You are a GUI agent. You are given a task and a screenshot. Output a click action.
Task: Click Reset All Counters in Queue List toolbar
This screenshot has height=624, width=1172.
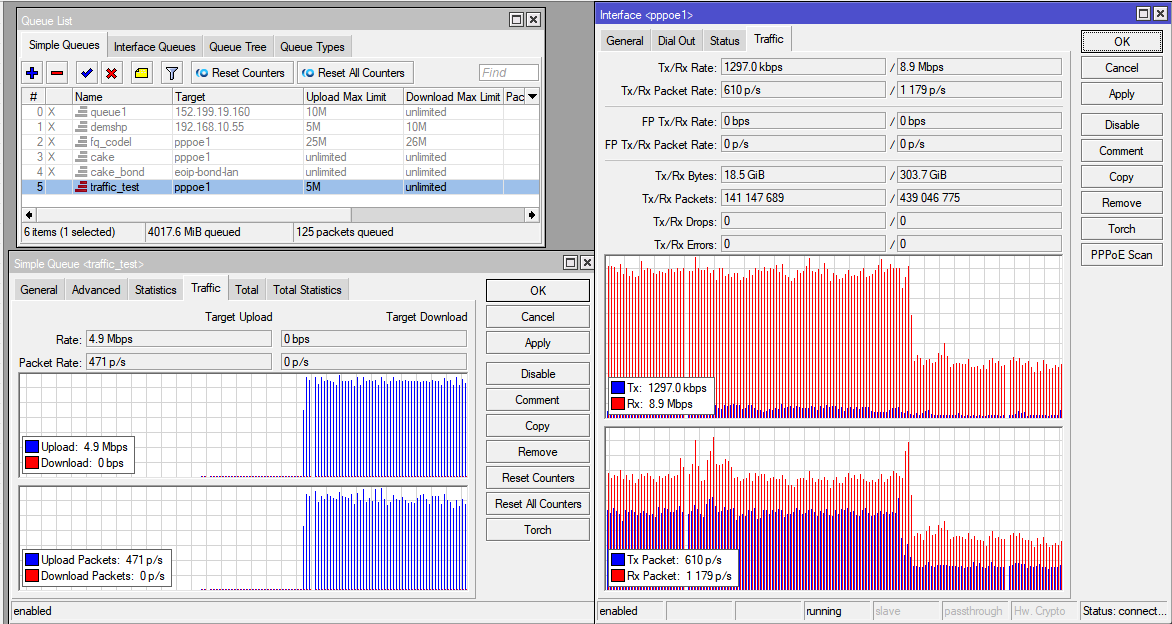click(354, 72)
